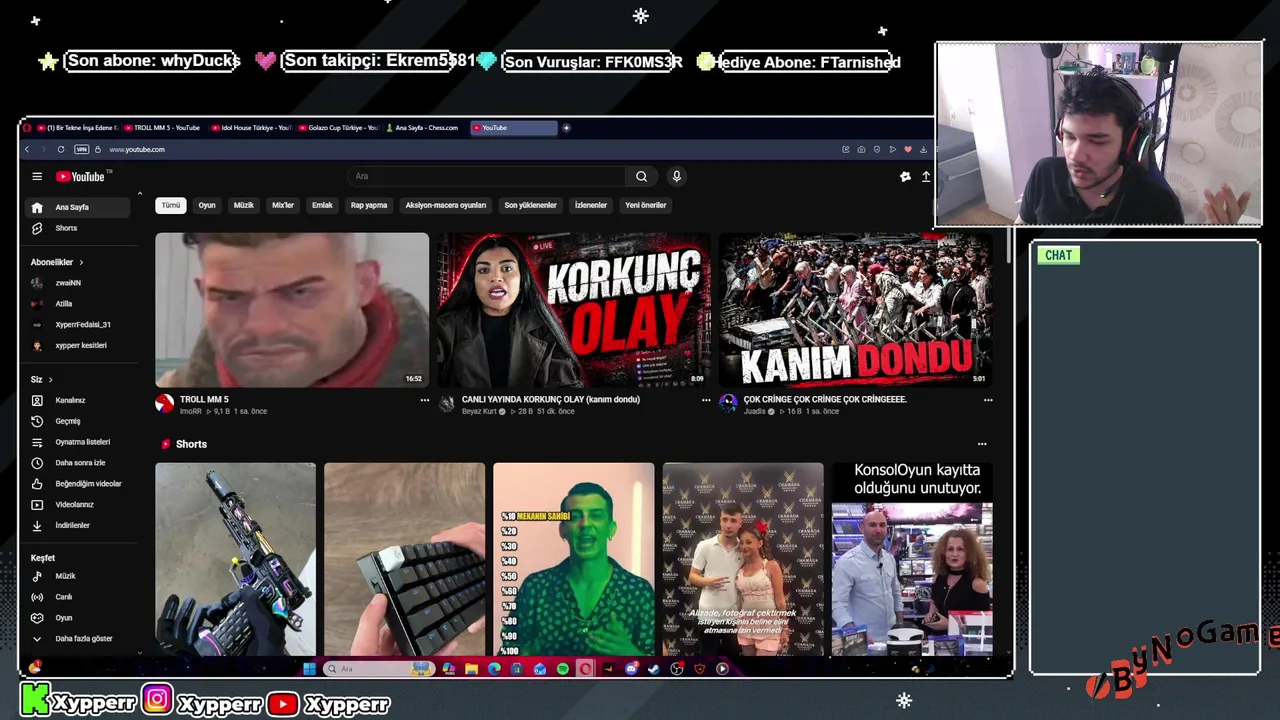Select Aksiyon-macera oyunları chip
1280x720 pixels.
click(x=446, y=205)
